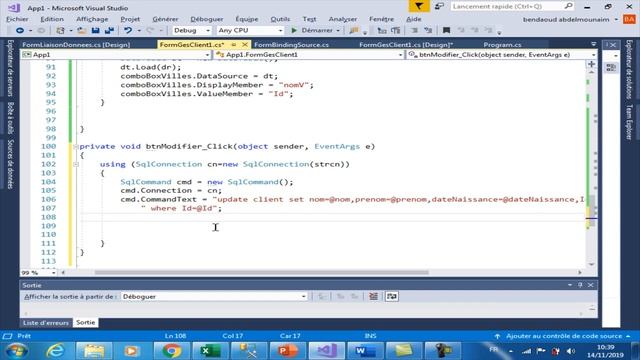Image resolution: width=640 pixels, height=360 pixels.
Task: Click the Ln 108 status bar entry
Action: pos(176,336)
